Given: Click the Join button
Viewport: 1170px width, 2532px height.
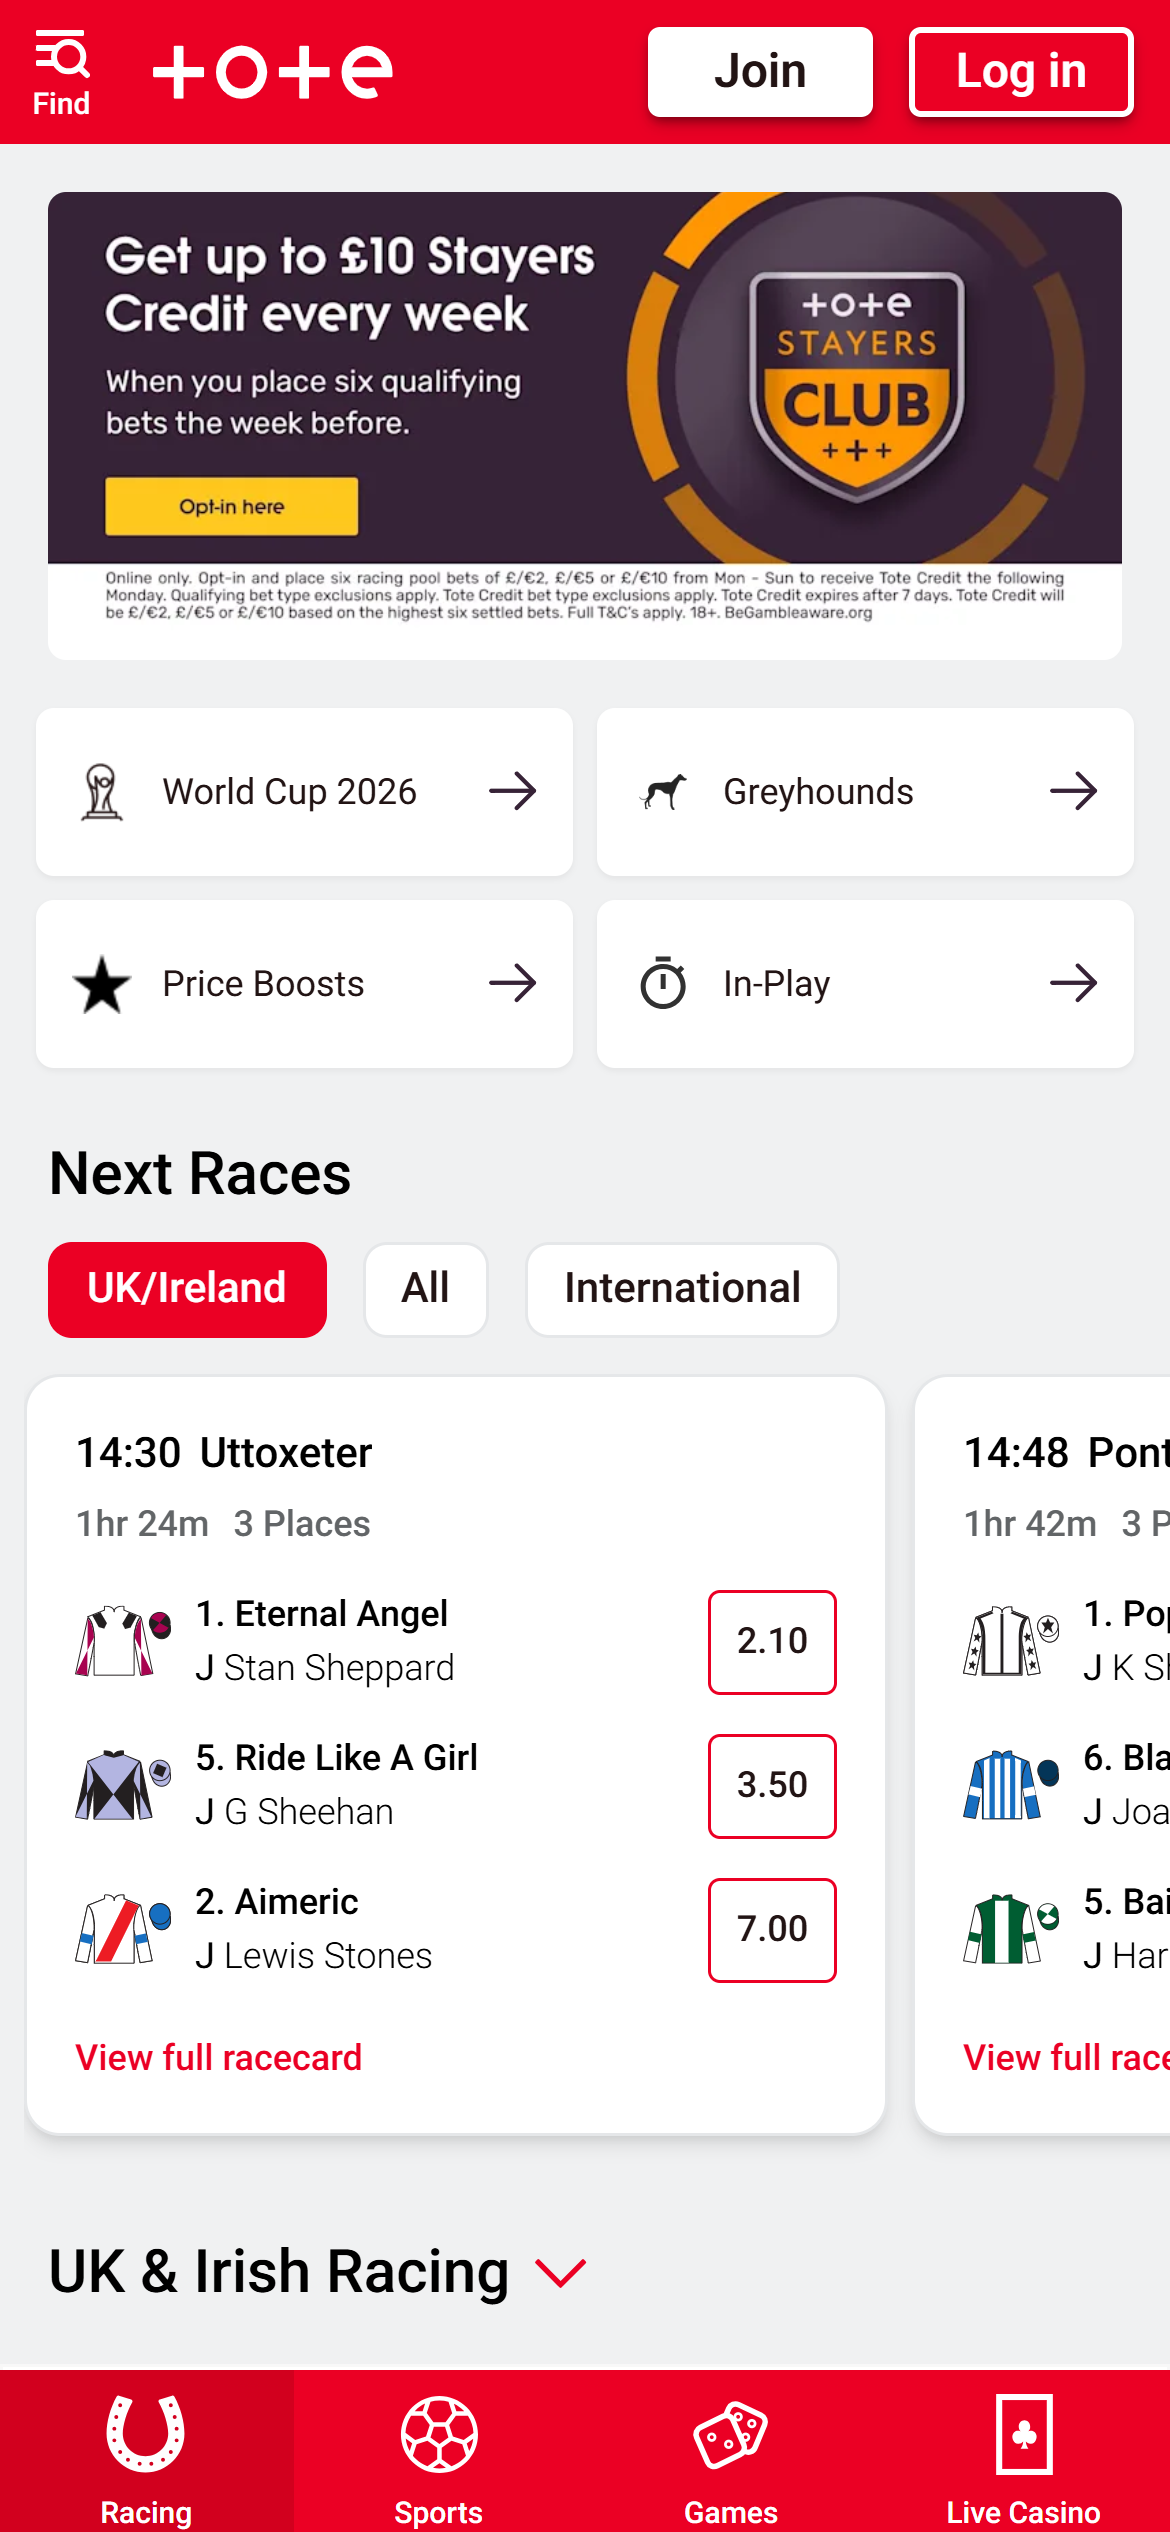Looking at the screenshot, I should (x=760, y=72).
